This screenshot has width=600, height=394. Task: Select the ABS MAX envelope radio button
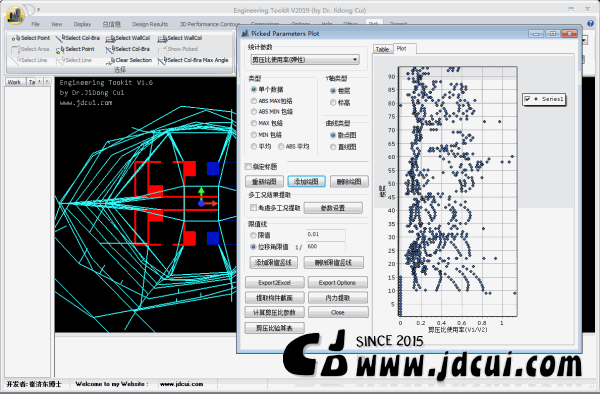pos(253,101)
